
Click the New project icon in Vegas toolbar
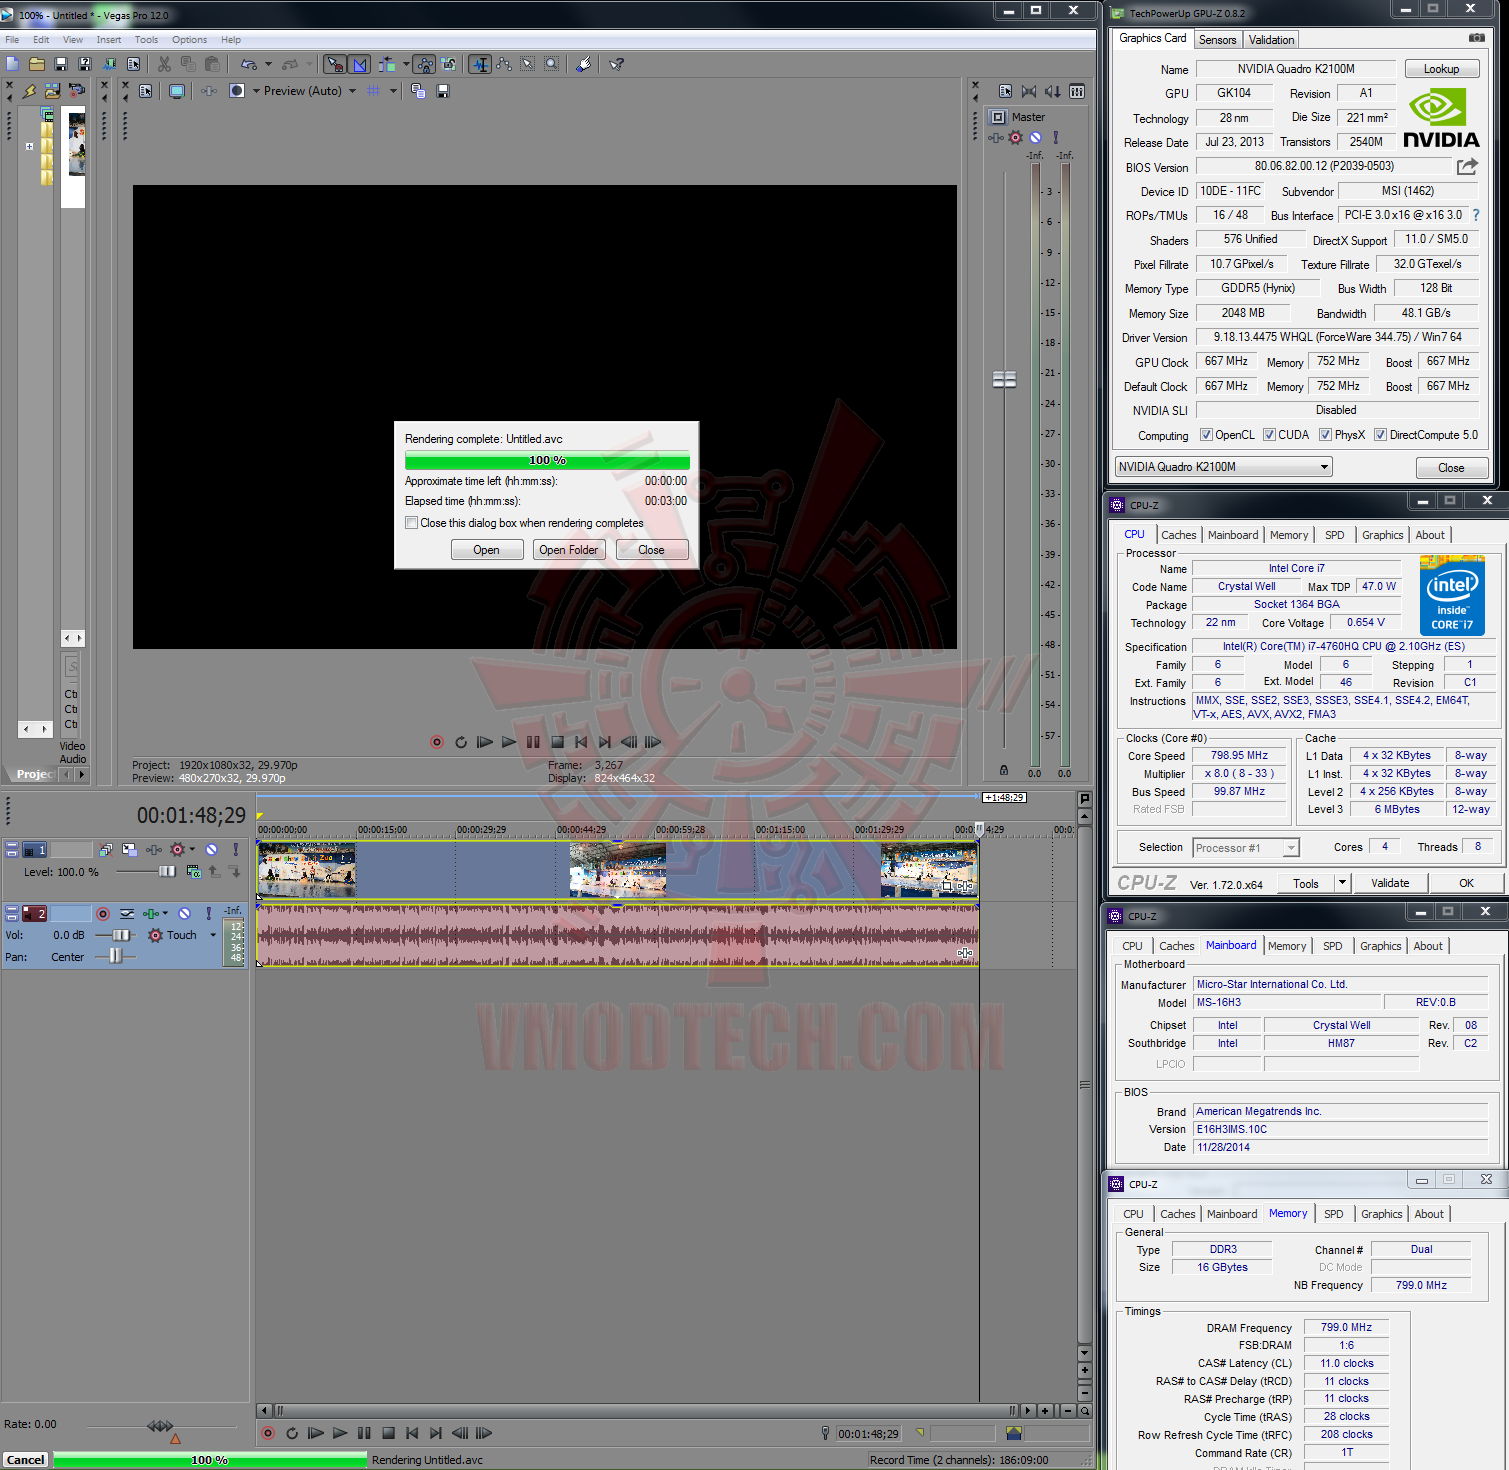click(x=13, y=64)
